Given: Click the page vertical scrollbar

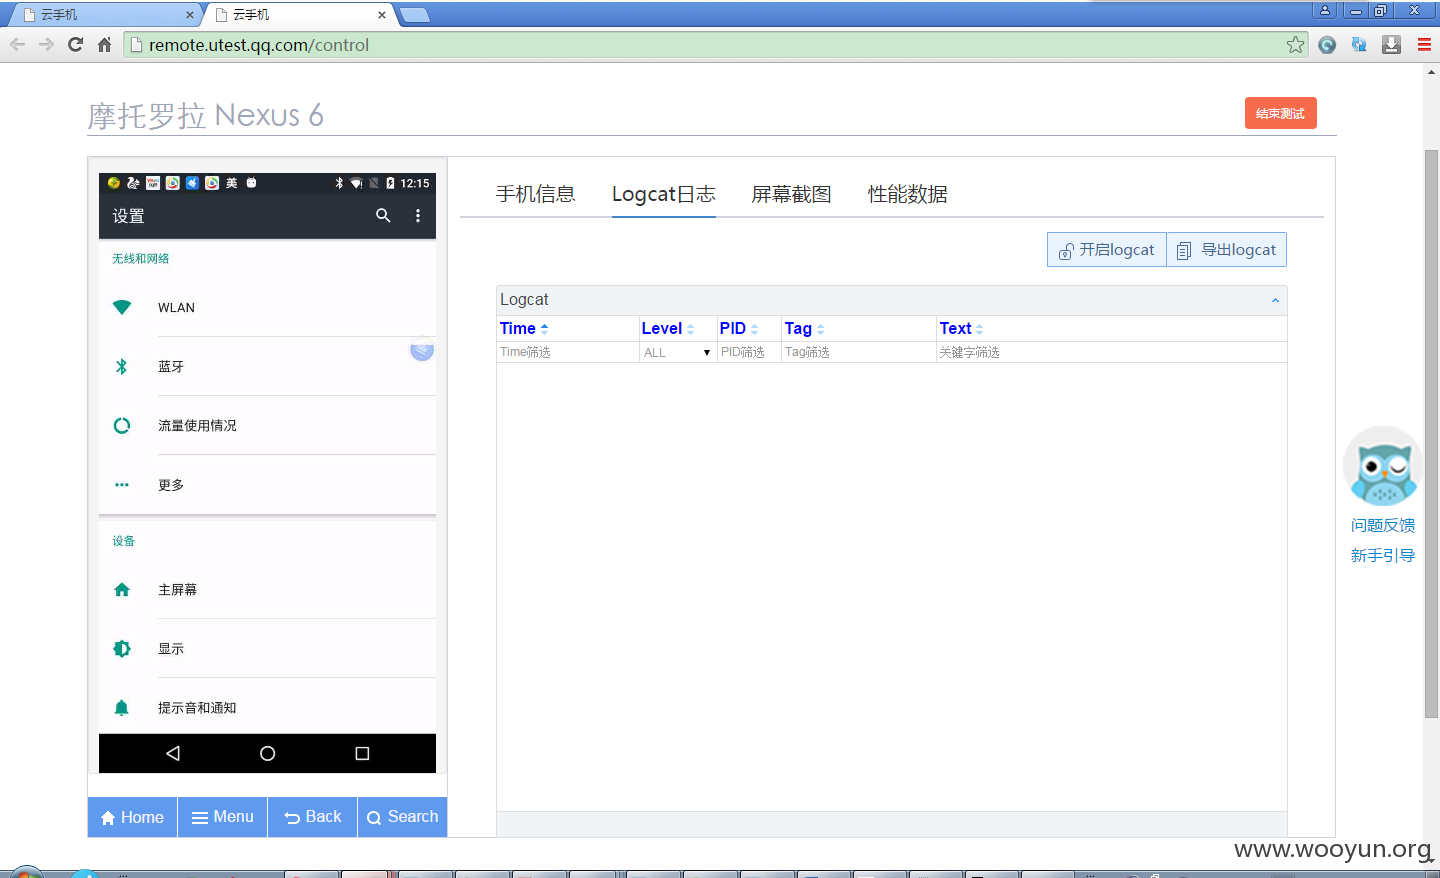Looking at the screenshot, I should click(x=1431, y=433).
